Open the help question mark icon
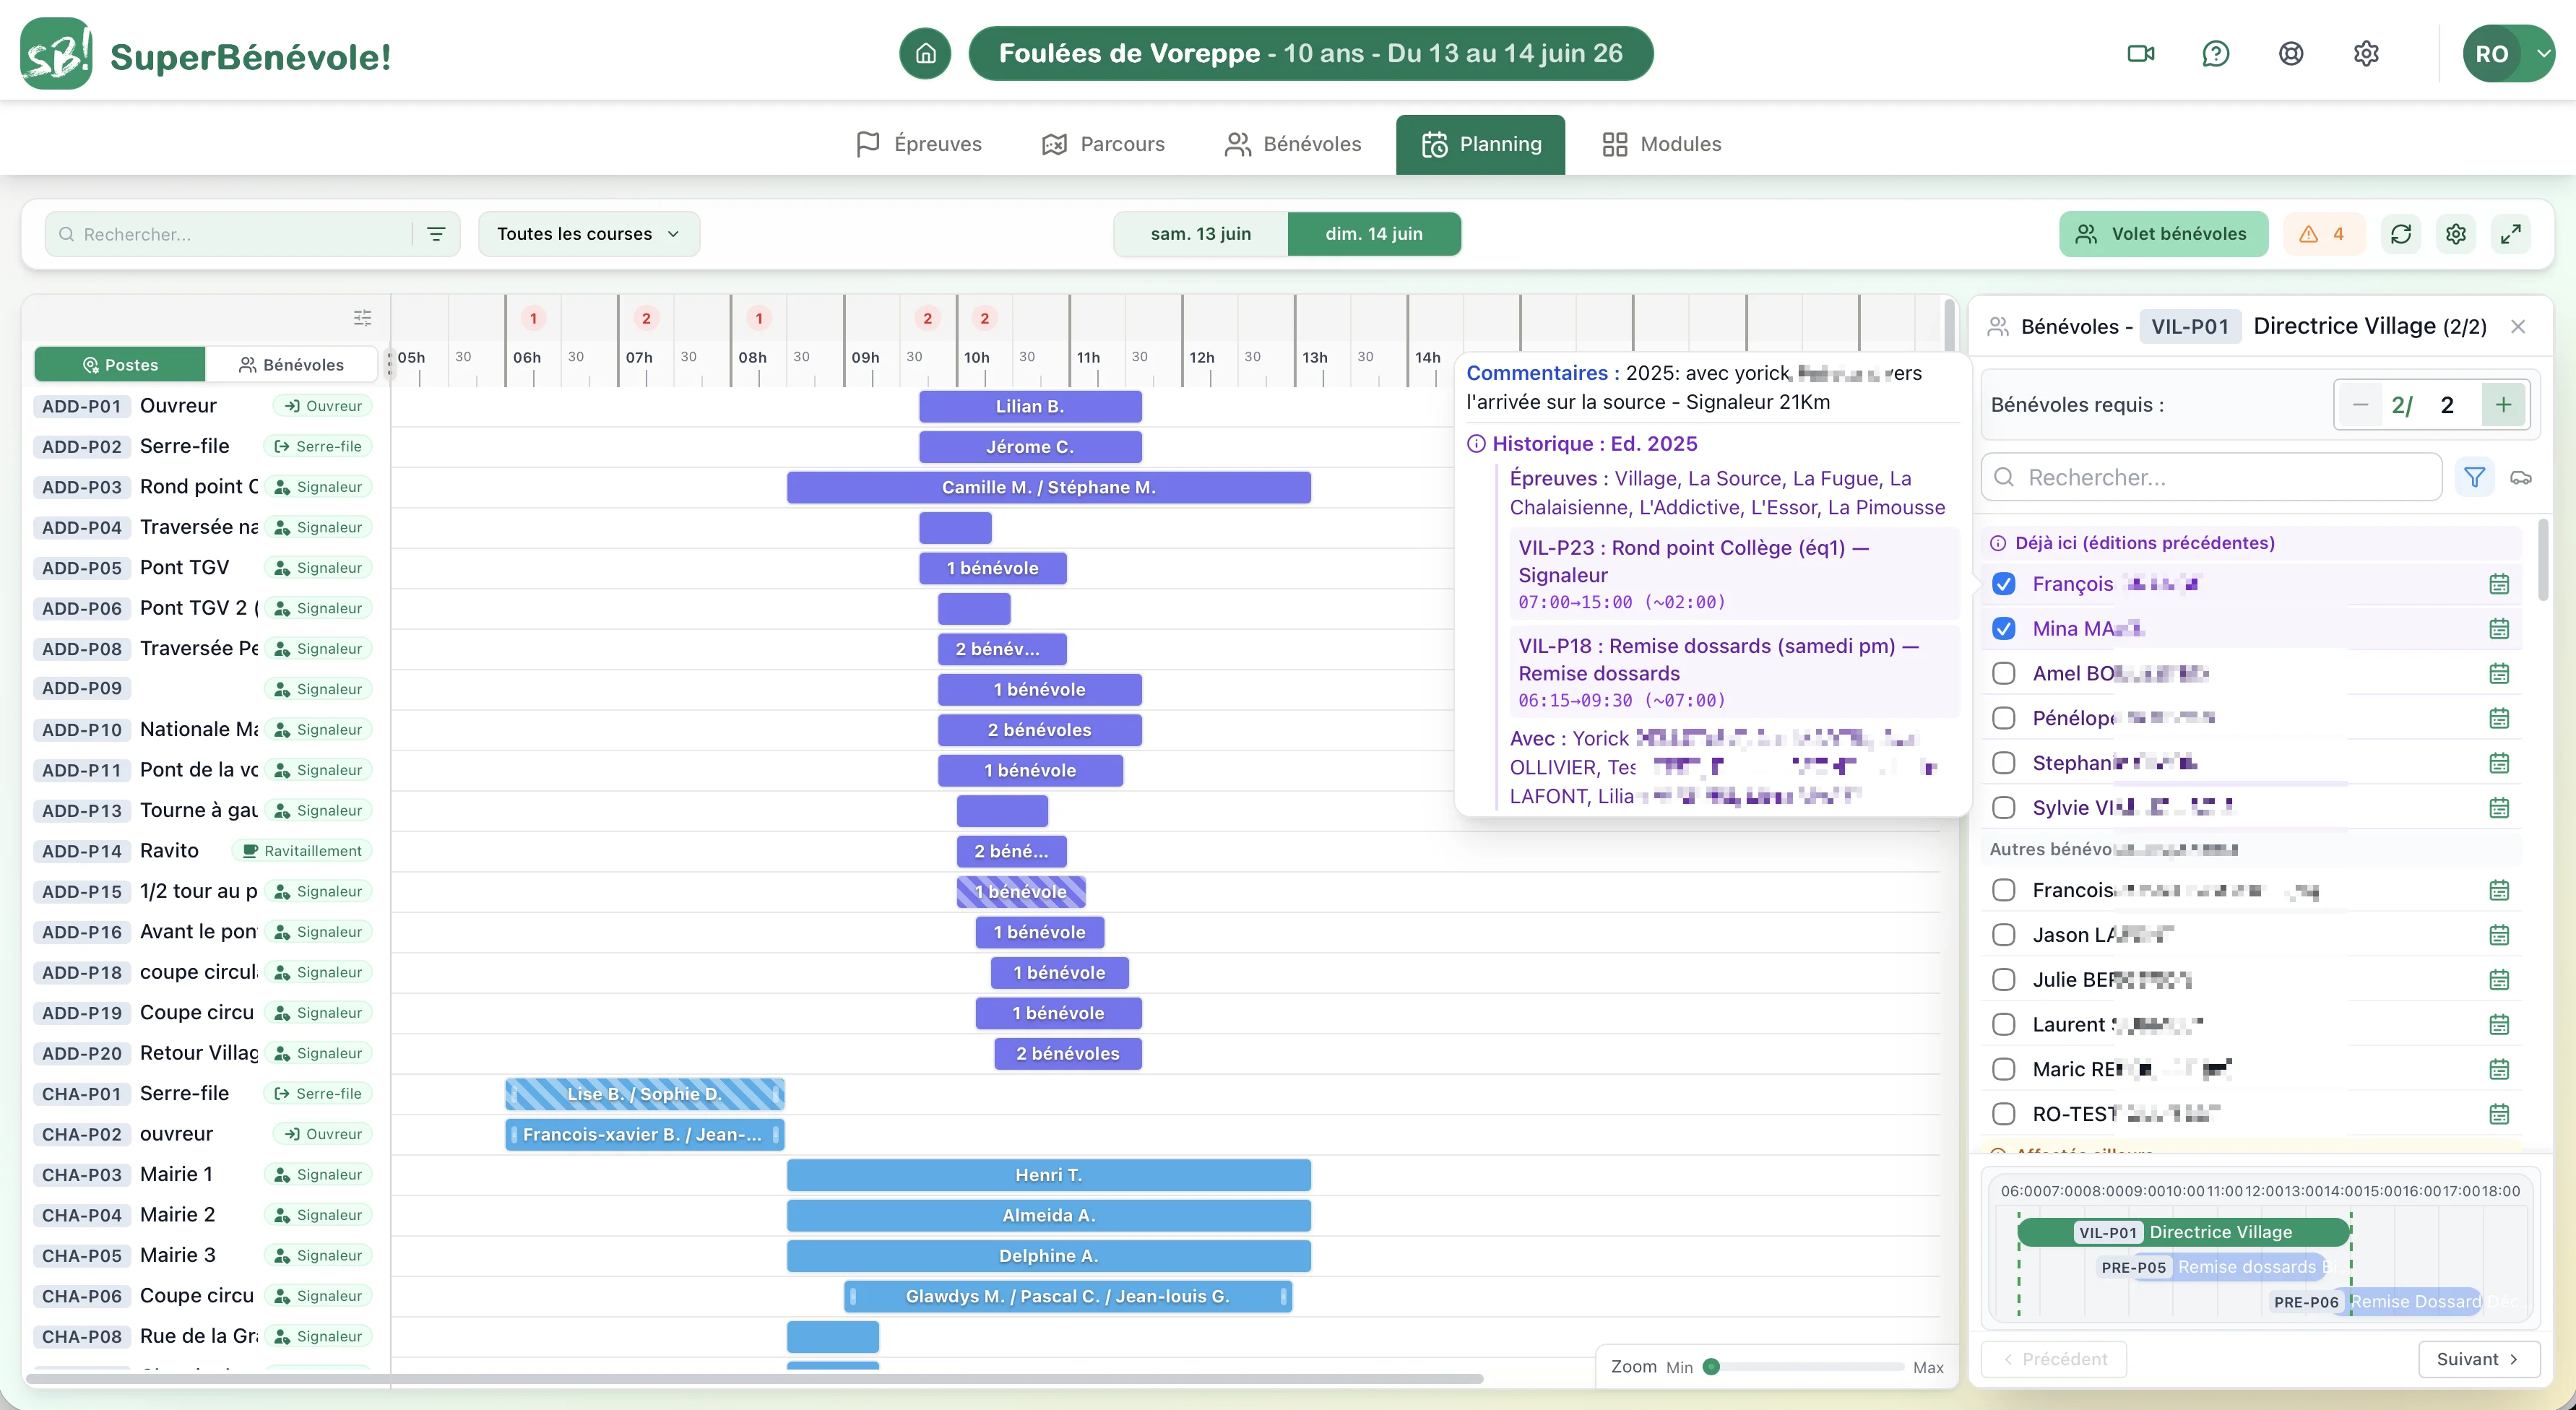This screenshot has height=1410, width=2576. [2215, 53]
